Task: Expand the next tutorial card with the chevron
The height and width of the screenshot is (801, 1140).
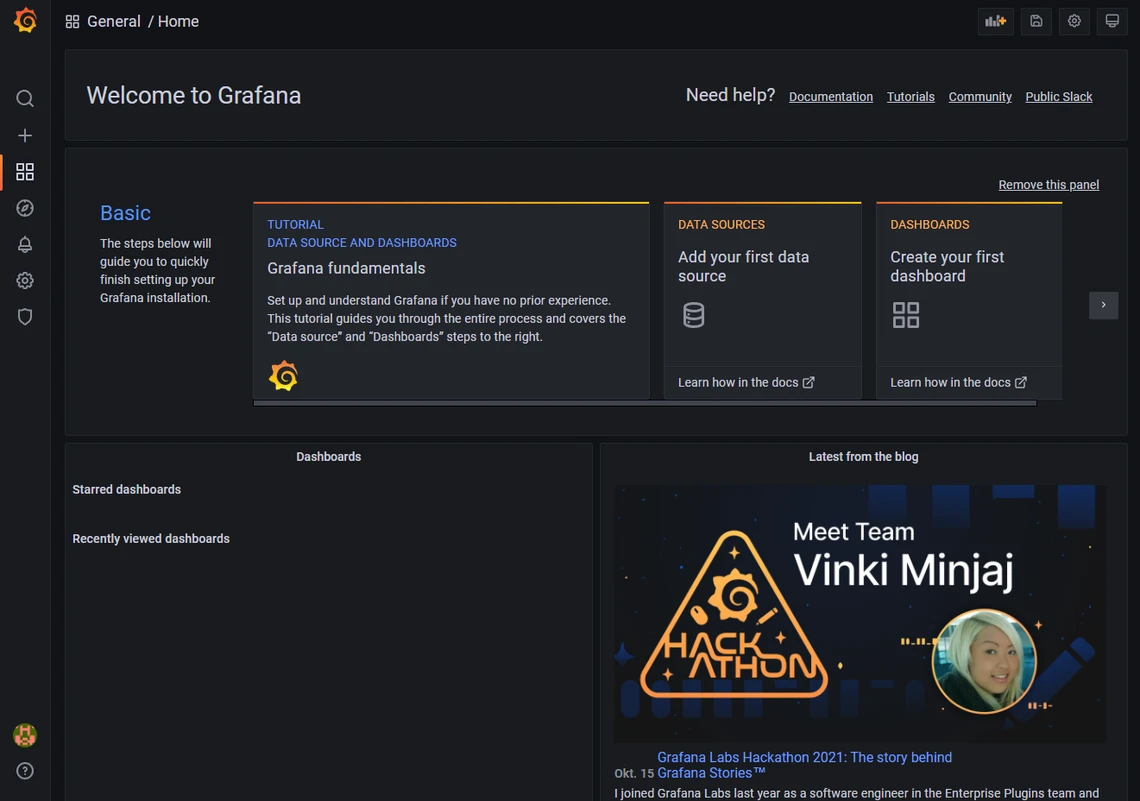Action: pyautogui.click(x=1103, y=305)
